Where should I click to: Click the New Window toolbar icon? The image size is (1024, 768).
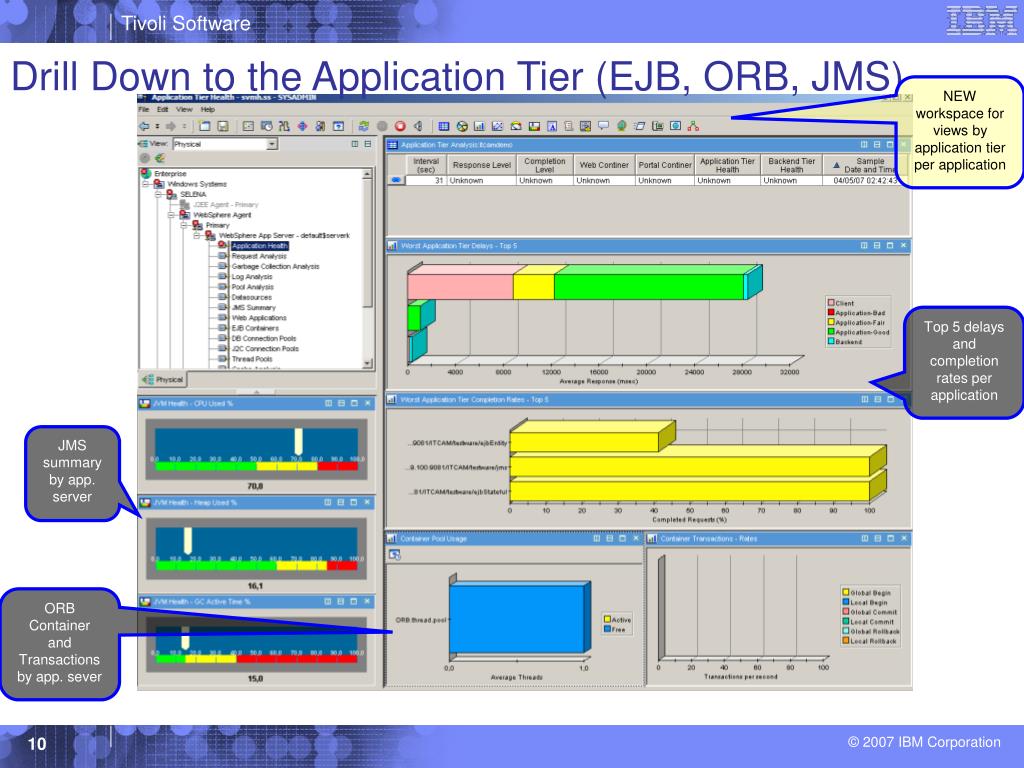(x=204, y=126)
